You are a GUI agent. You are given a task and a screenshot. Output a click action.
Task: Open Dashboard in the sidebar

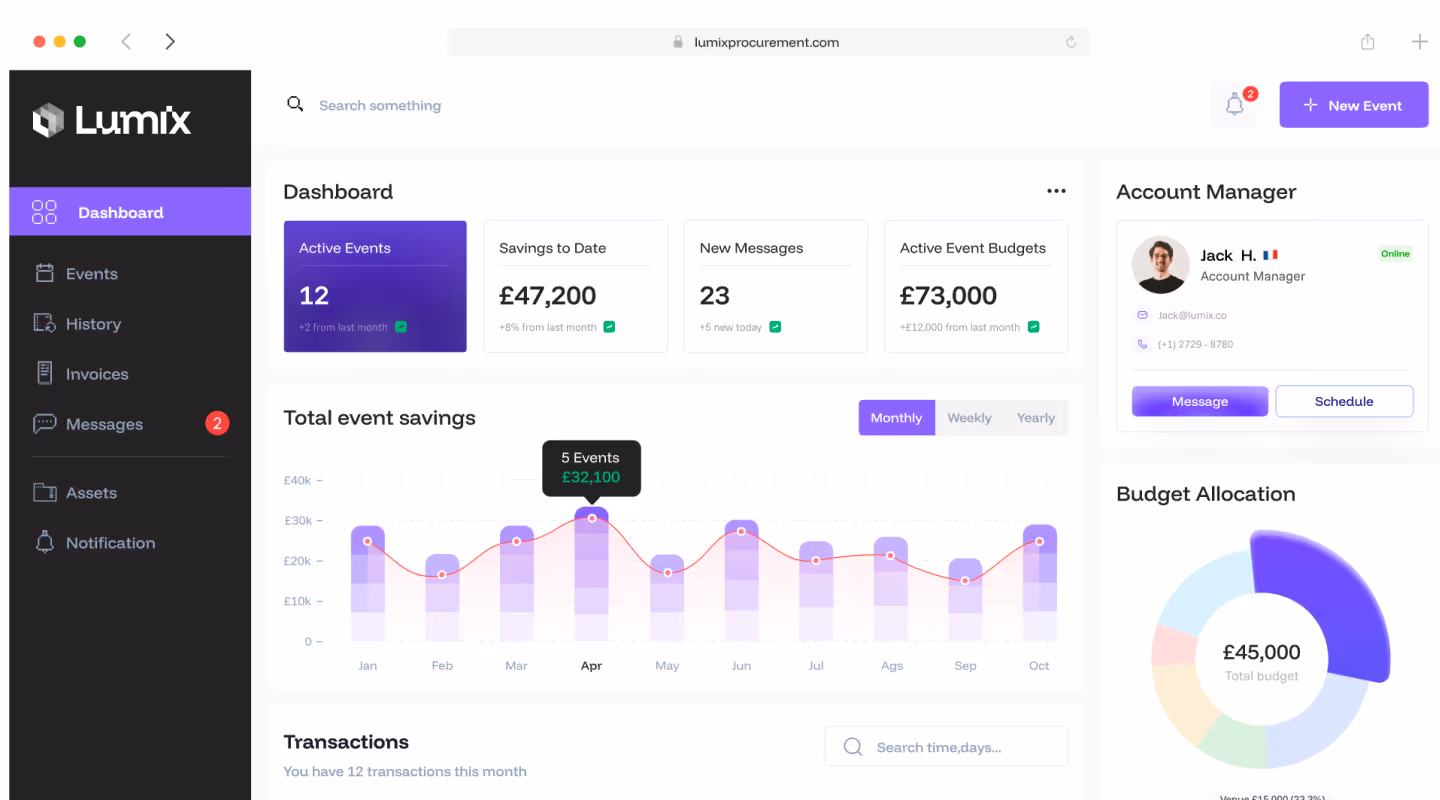coord(130,212)
